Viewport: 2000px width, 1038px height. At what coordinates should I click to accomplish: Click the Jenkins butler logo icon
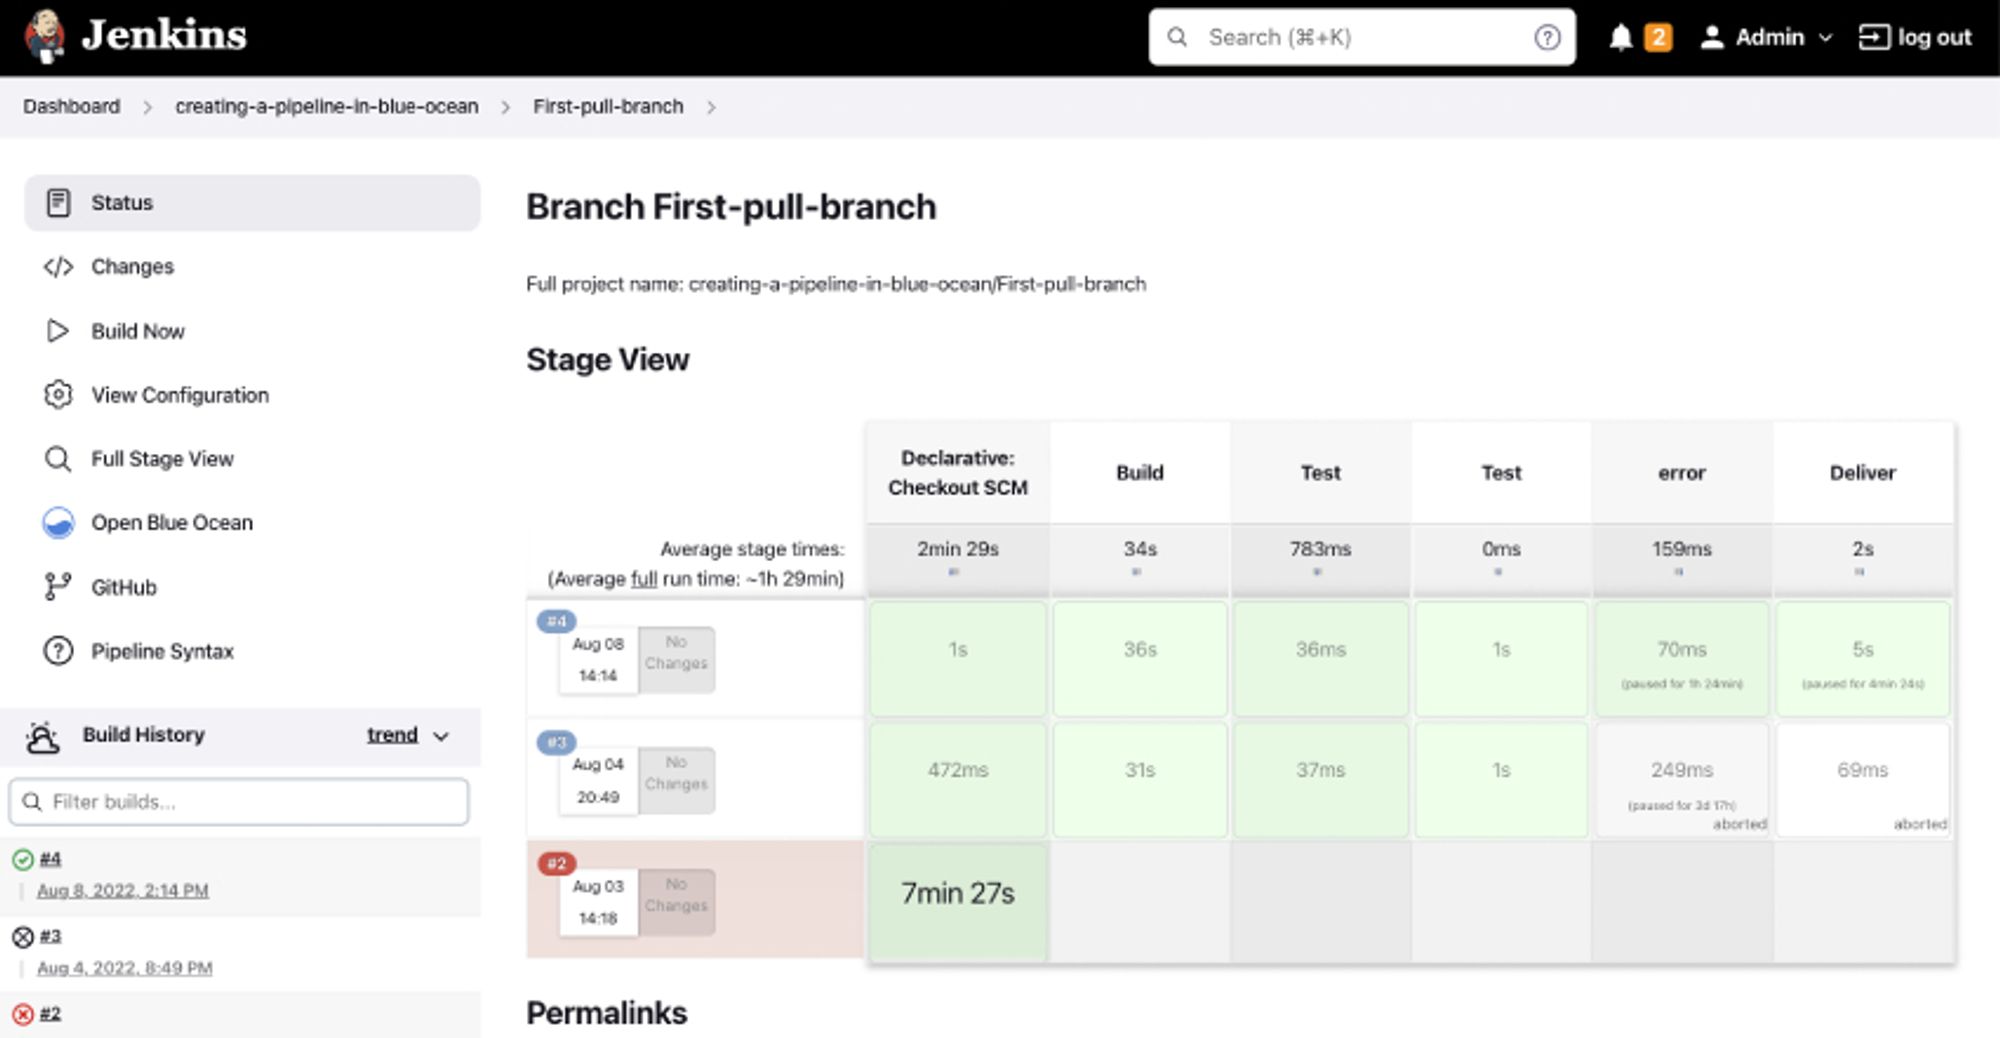44,36
